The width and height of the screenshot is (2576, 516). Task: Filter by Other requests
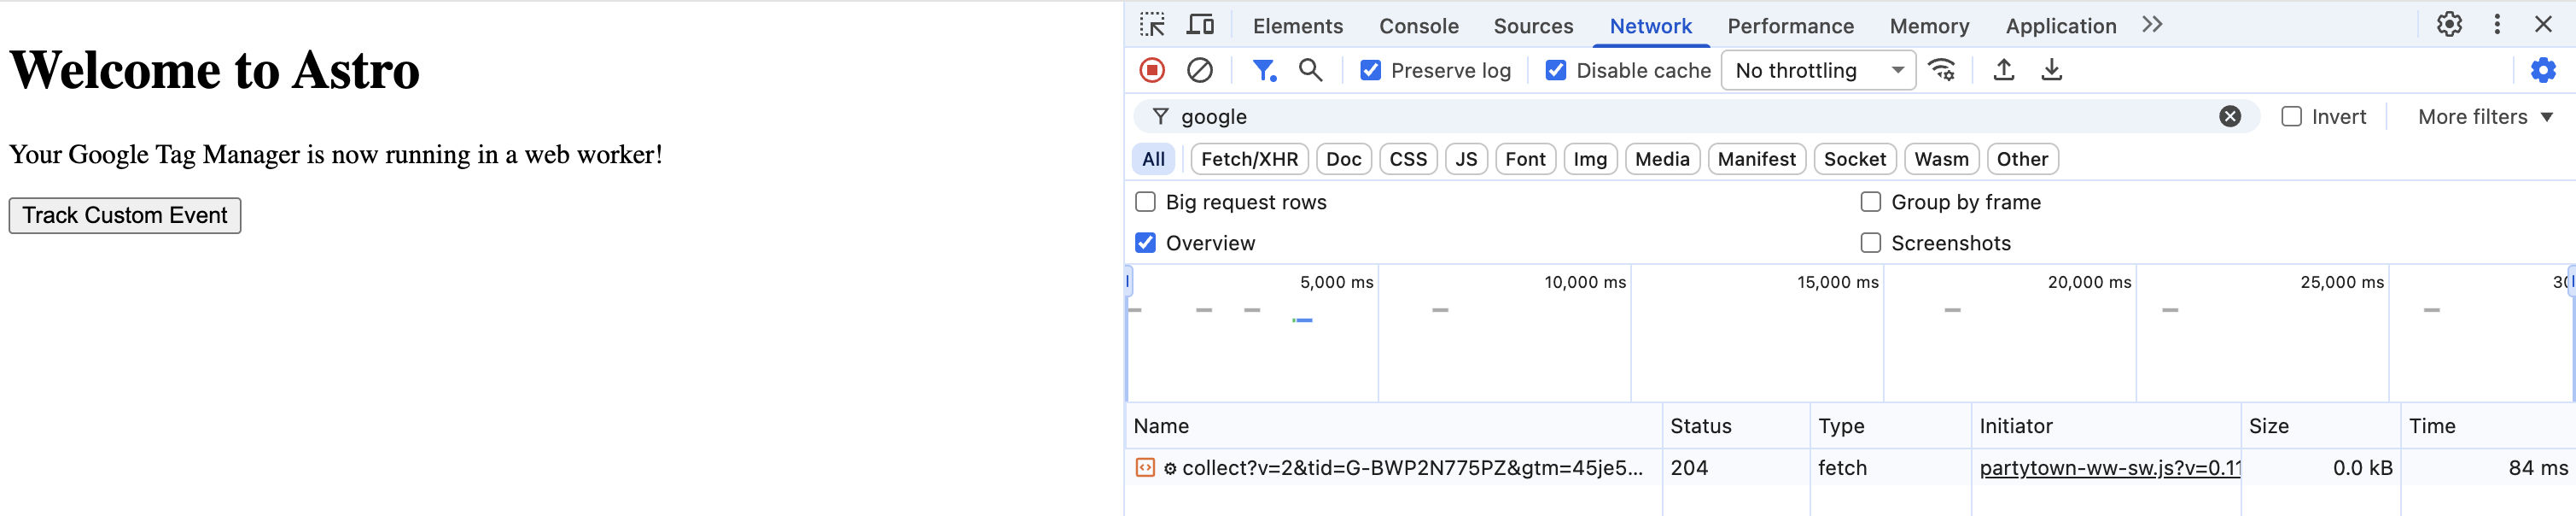[2022, 159]
